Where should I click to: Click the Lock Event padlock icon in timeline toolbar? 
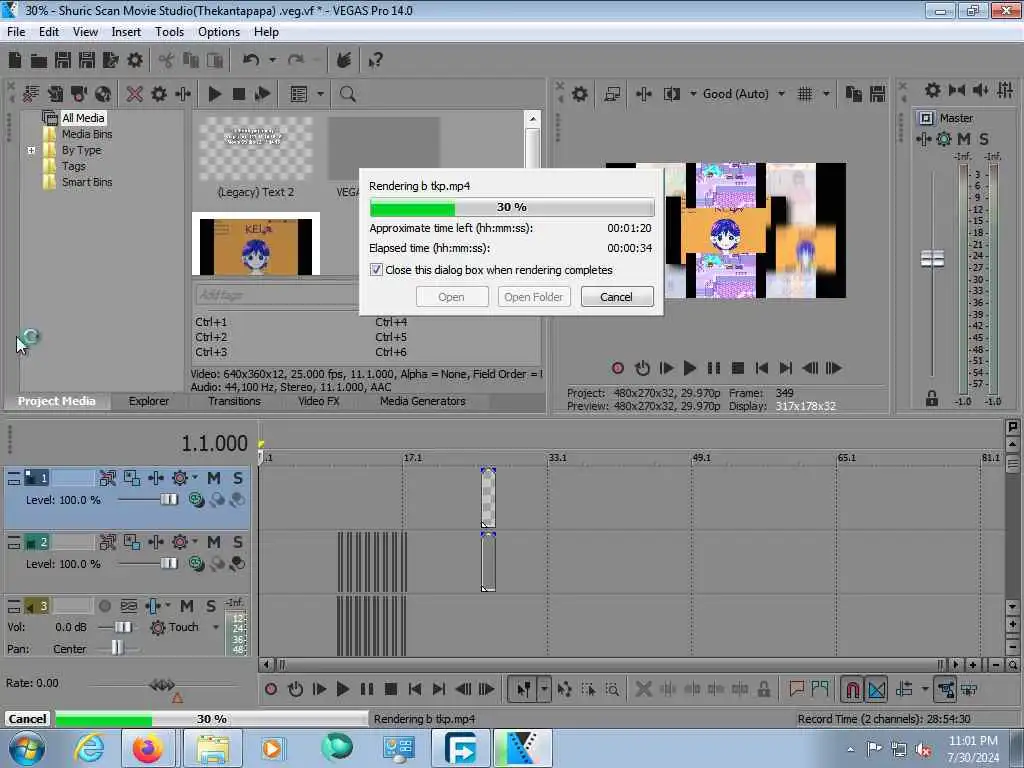point(763,689)
